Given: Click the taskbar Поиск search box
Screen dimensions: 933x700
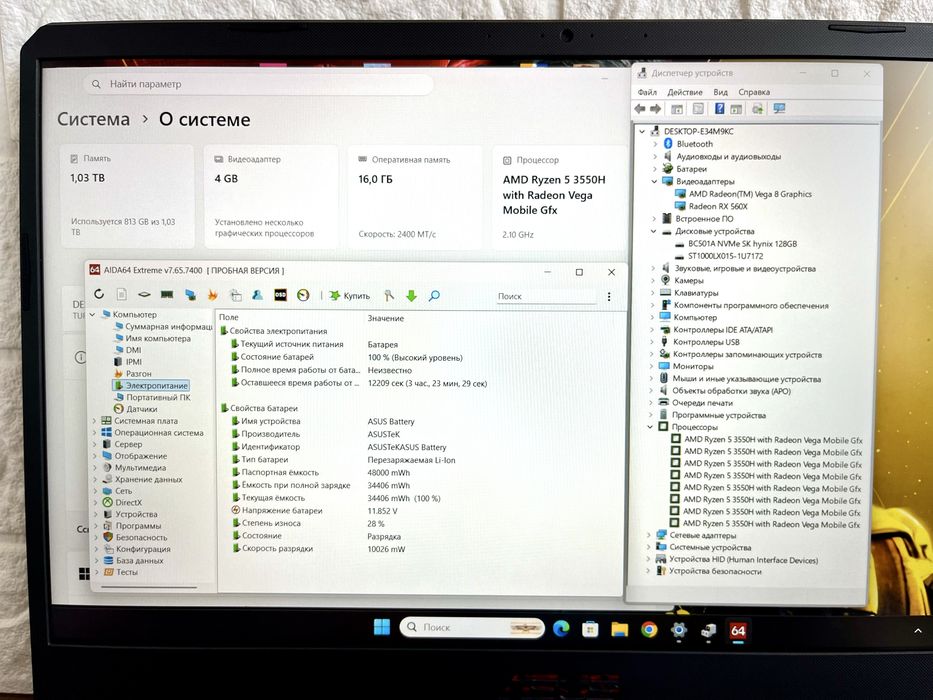Looking at the screenshot, I should (472, 627).
